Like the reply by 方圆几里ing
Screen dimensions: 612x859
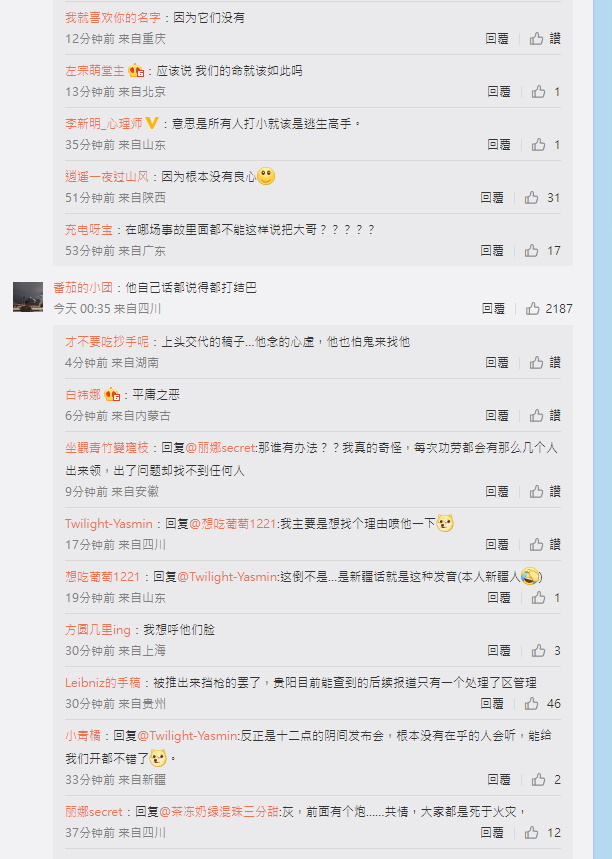[546, 651]
